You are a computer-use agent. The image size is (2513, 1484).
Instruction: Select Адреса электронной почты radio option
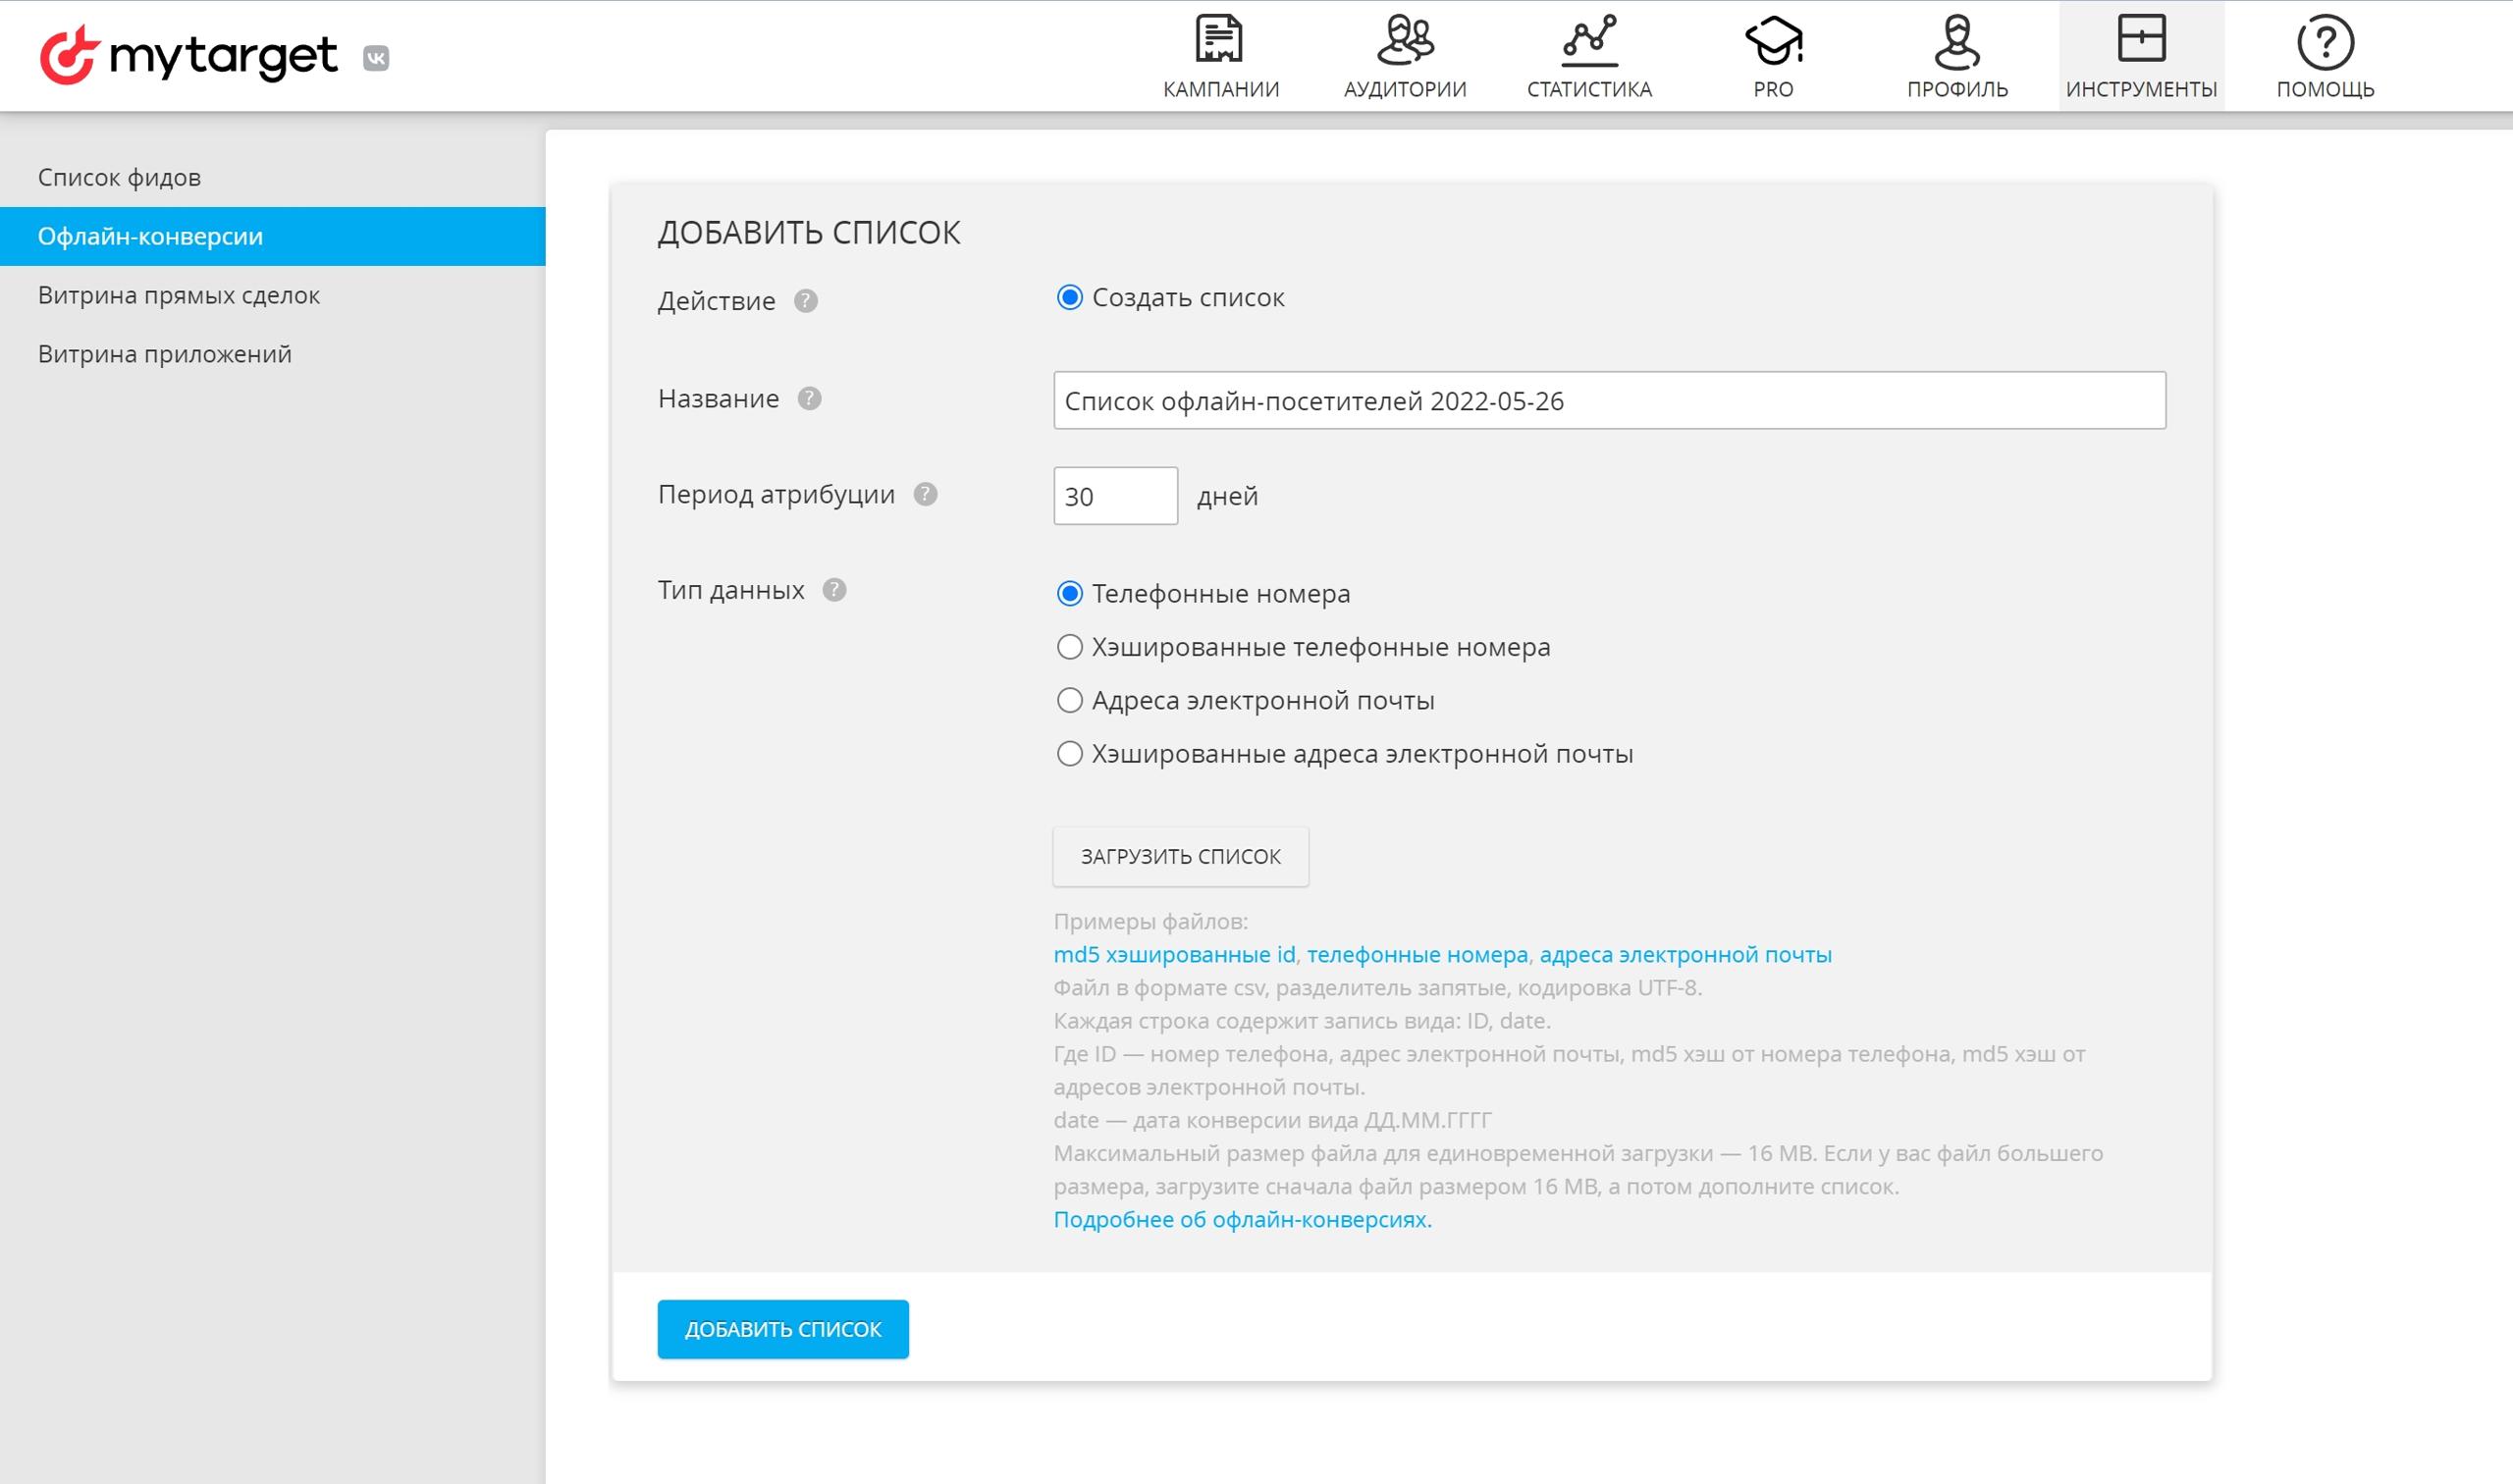(x=1069, y=700)
